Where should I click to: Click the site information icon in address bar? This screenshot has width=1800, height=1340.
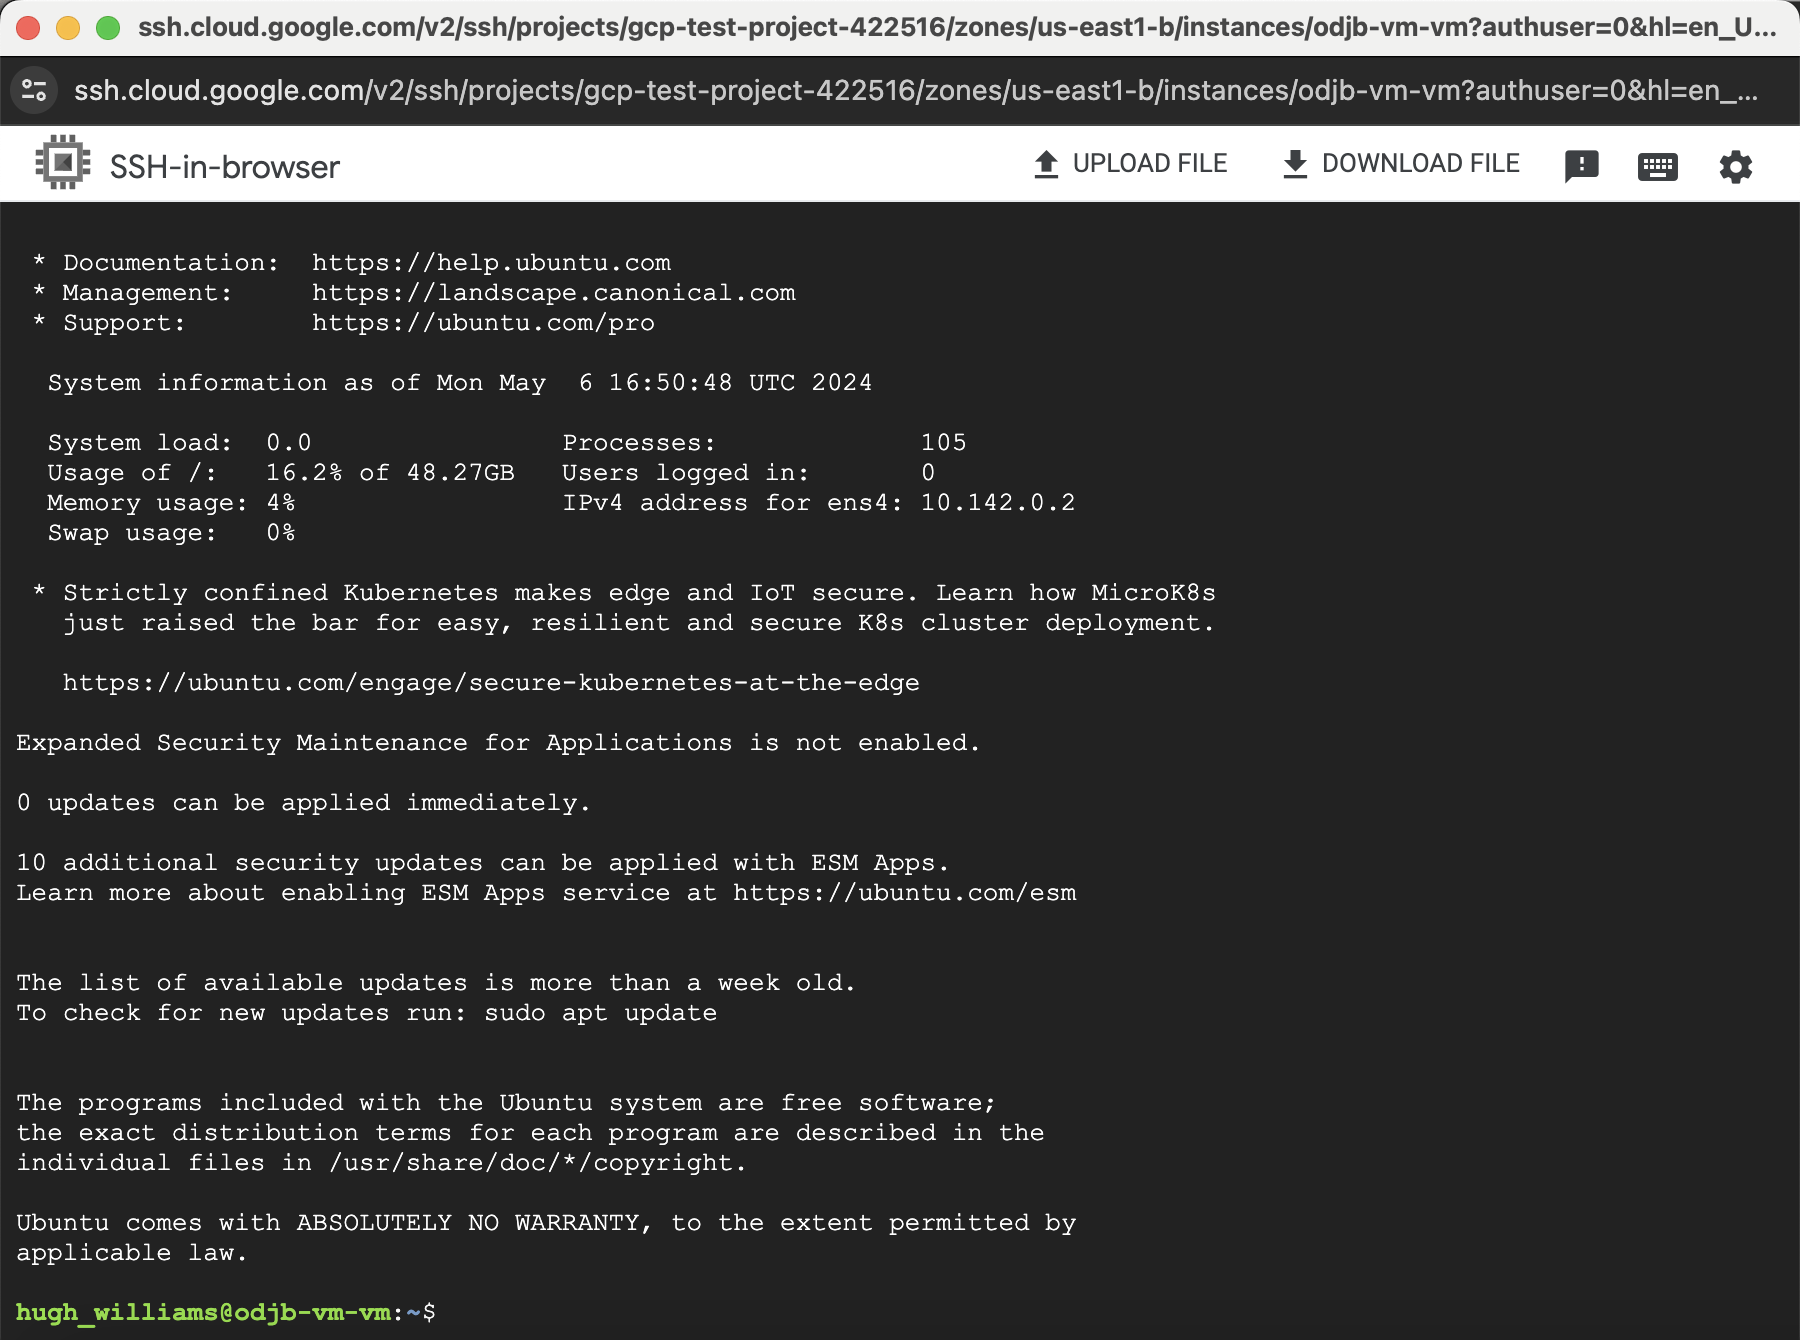pyautogui.click(x=34, y=91)
